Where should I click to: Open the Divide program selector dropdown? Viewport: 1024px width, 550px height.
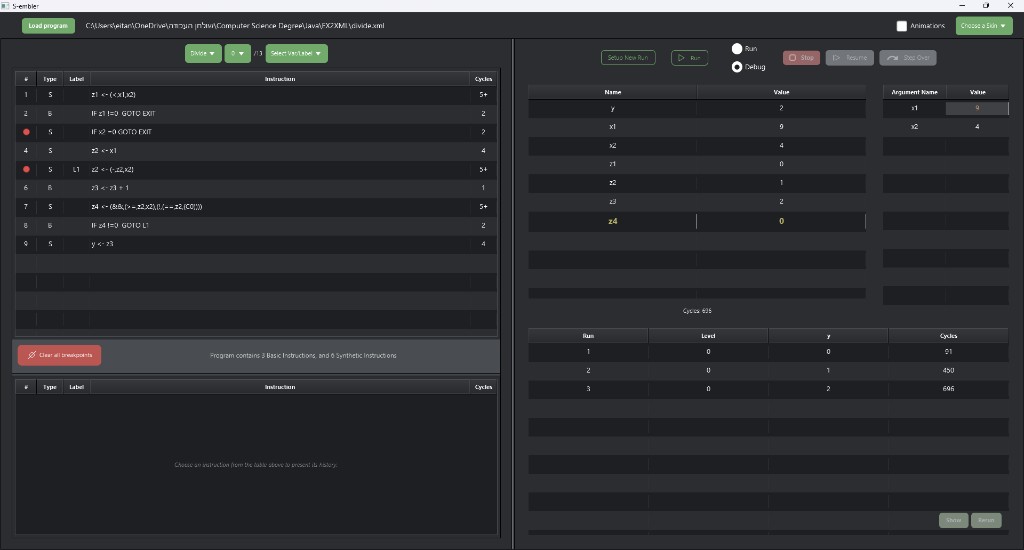coord(203,54)
